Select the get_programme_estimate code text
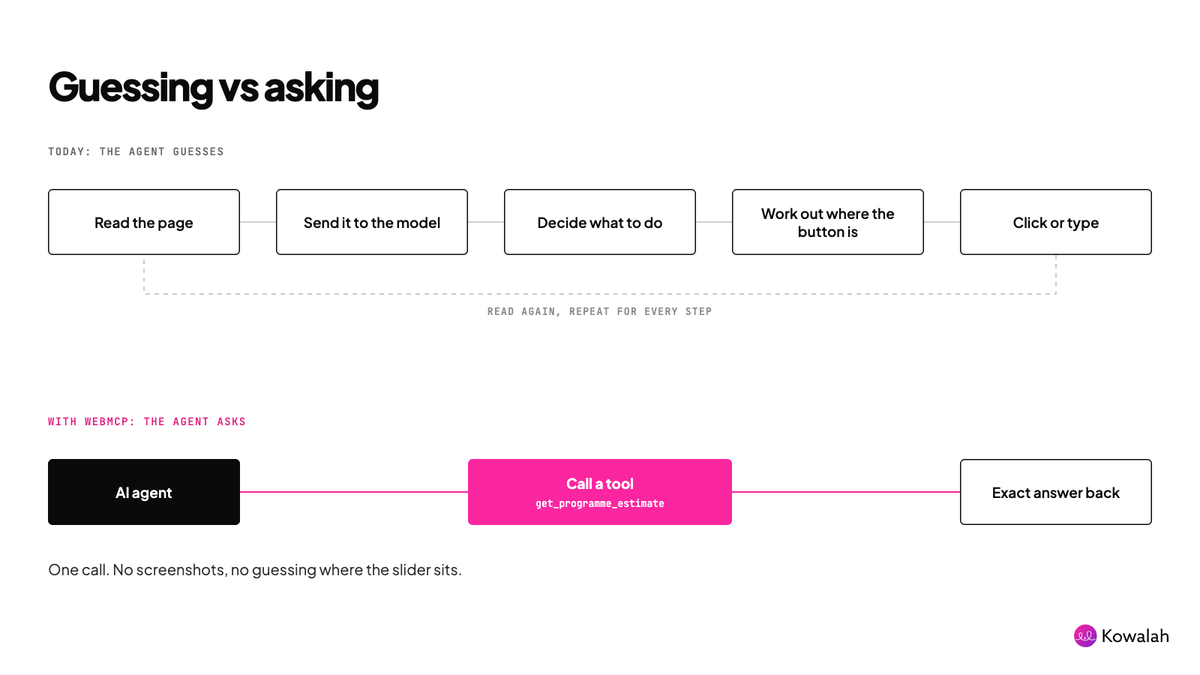 (x=600, y=504)
